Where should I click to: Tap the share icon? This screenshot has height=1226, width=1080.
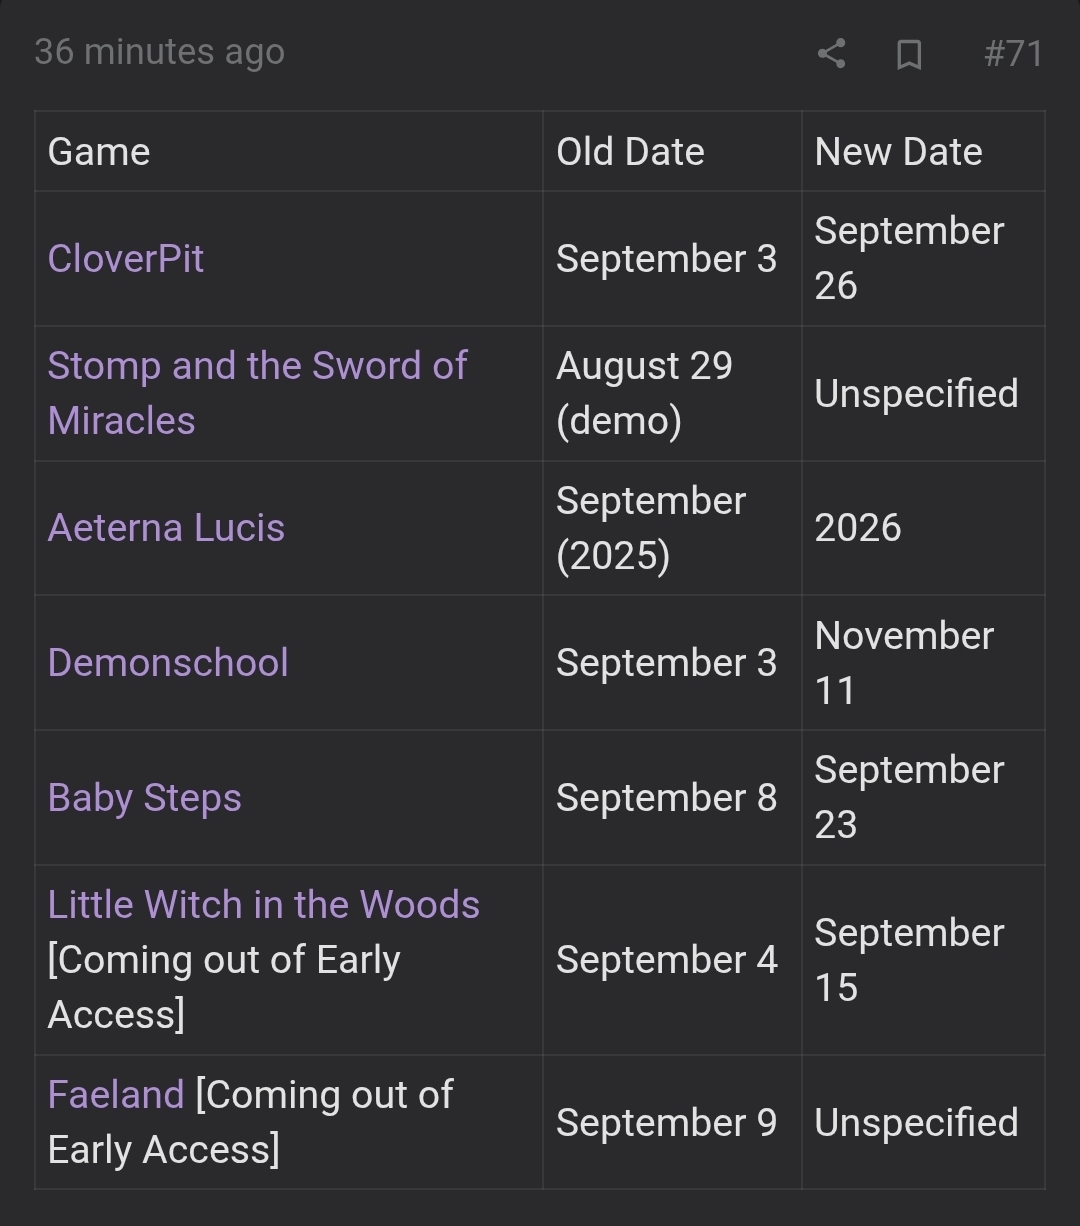point(831,53)
